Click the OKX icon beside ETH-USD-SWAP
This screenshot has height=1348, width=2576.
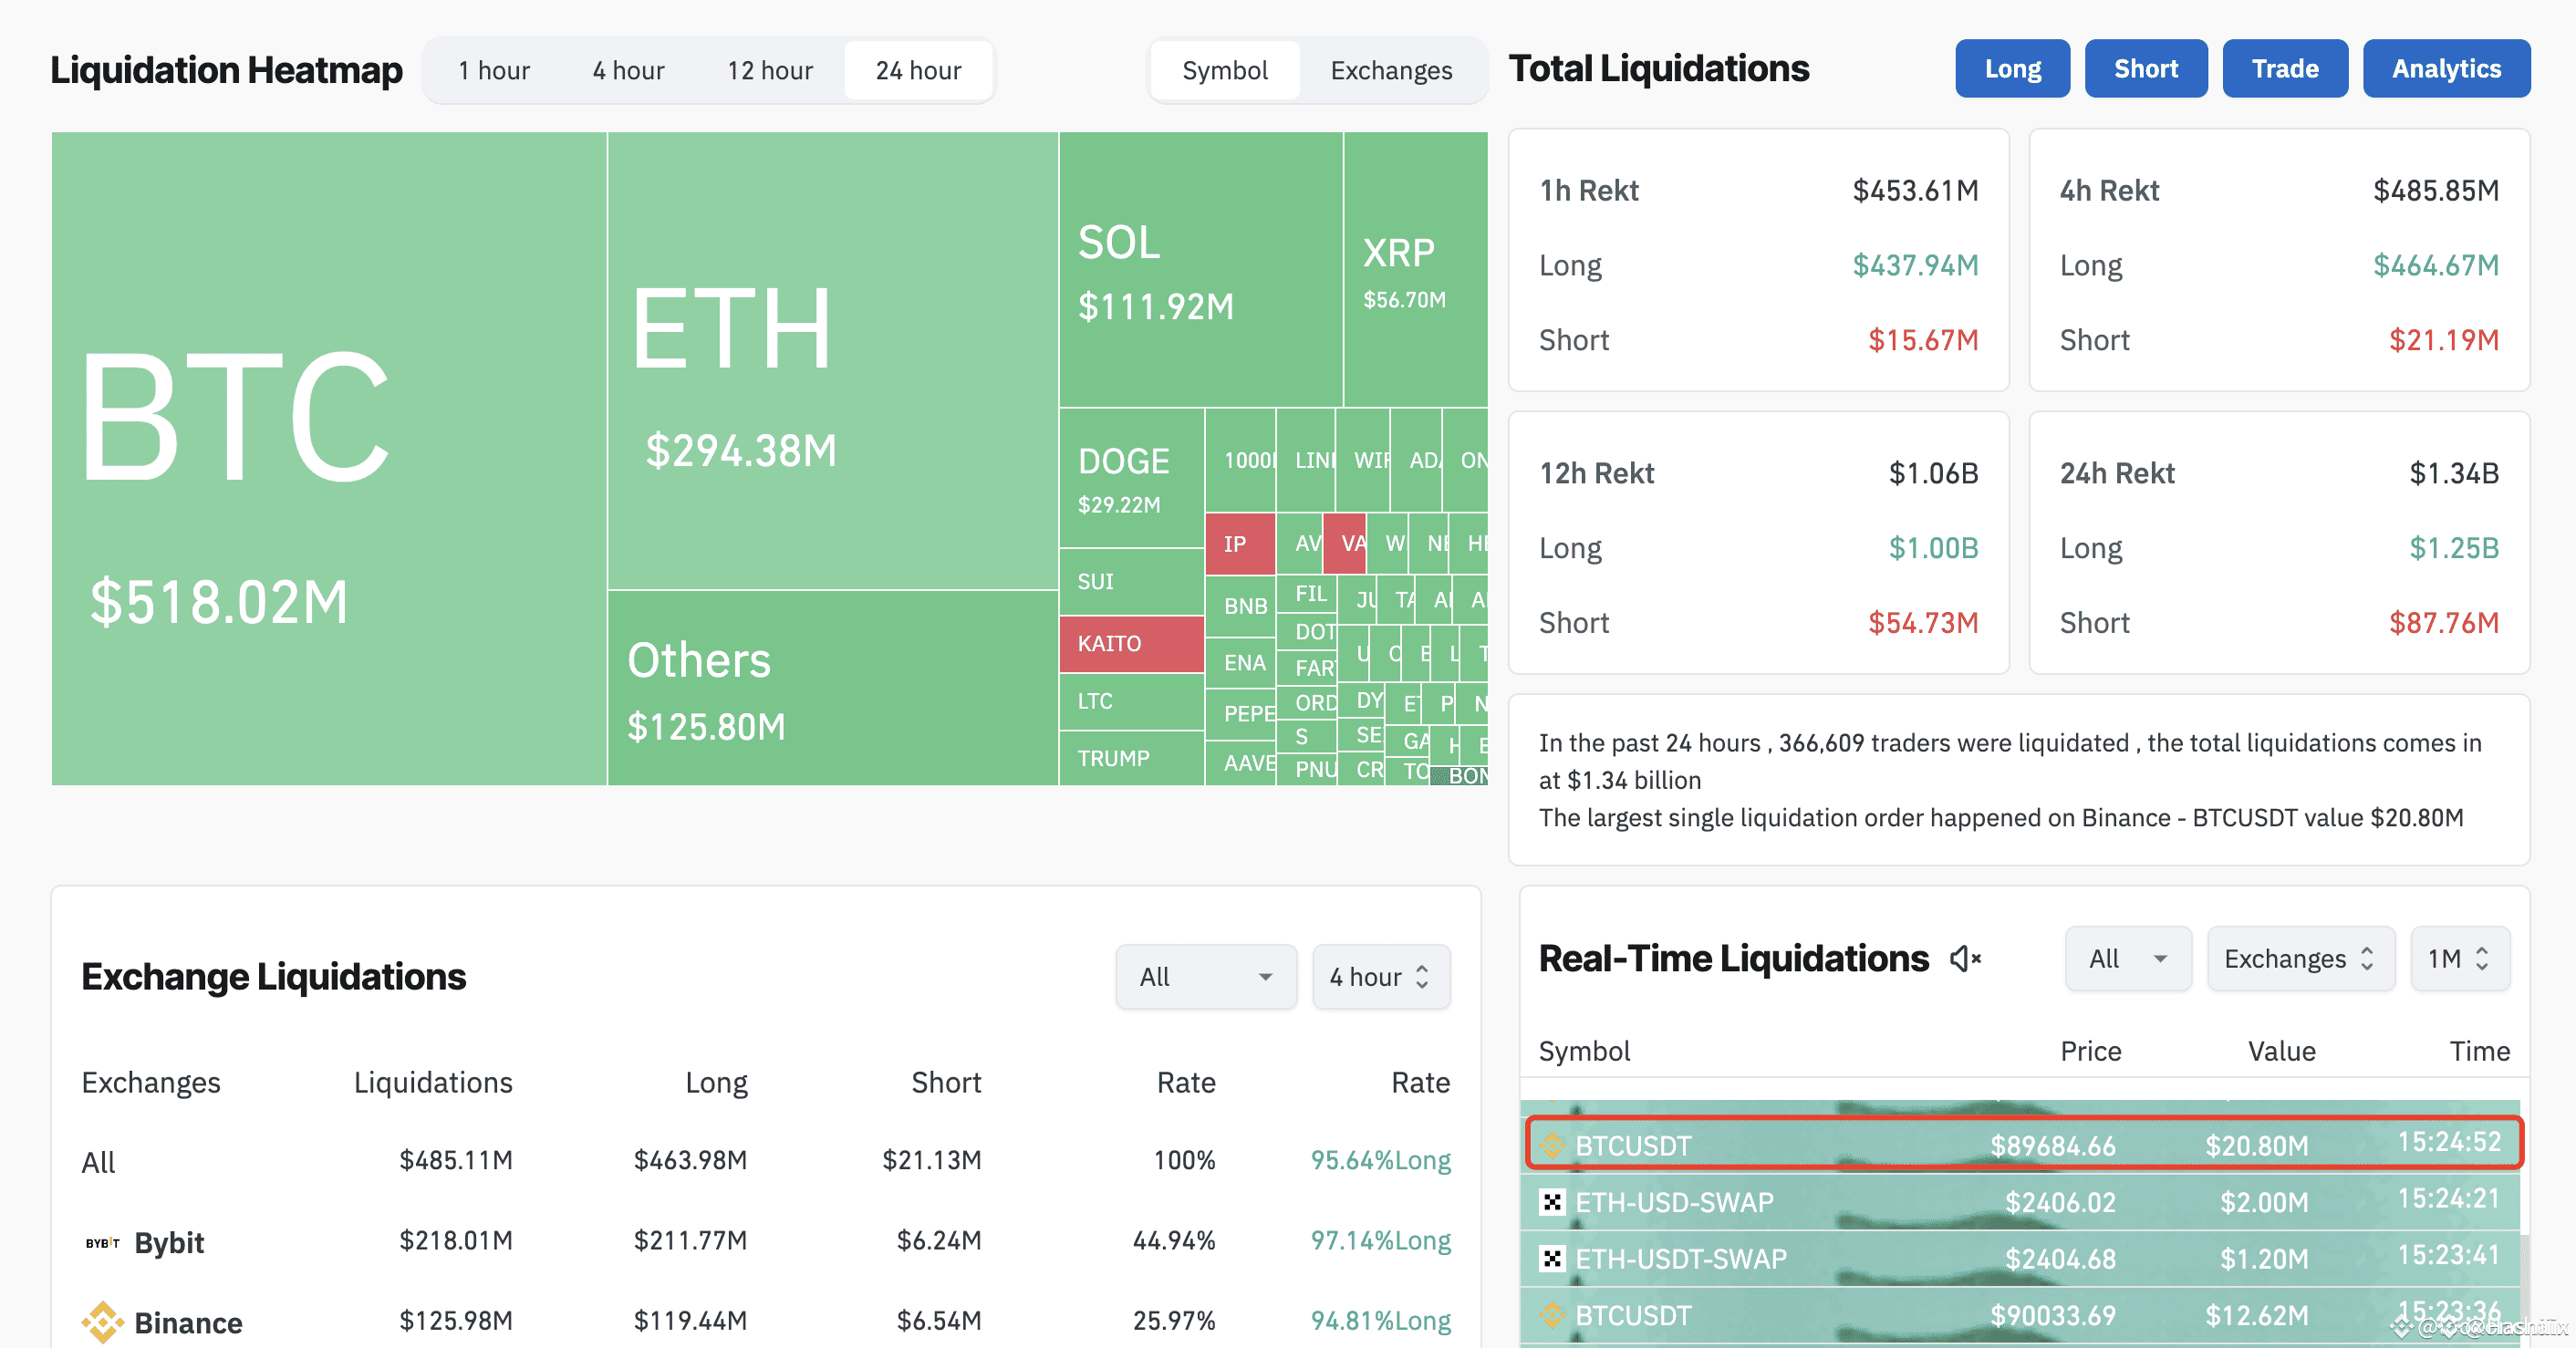pos(1552,1202)
